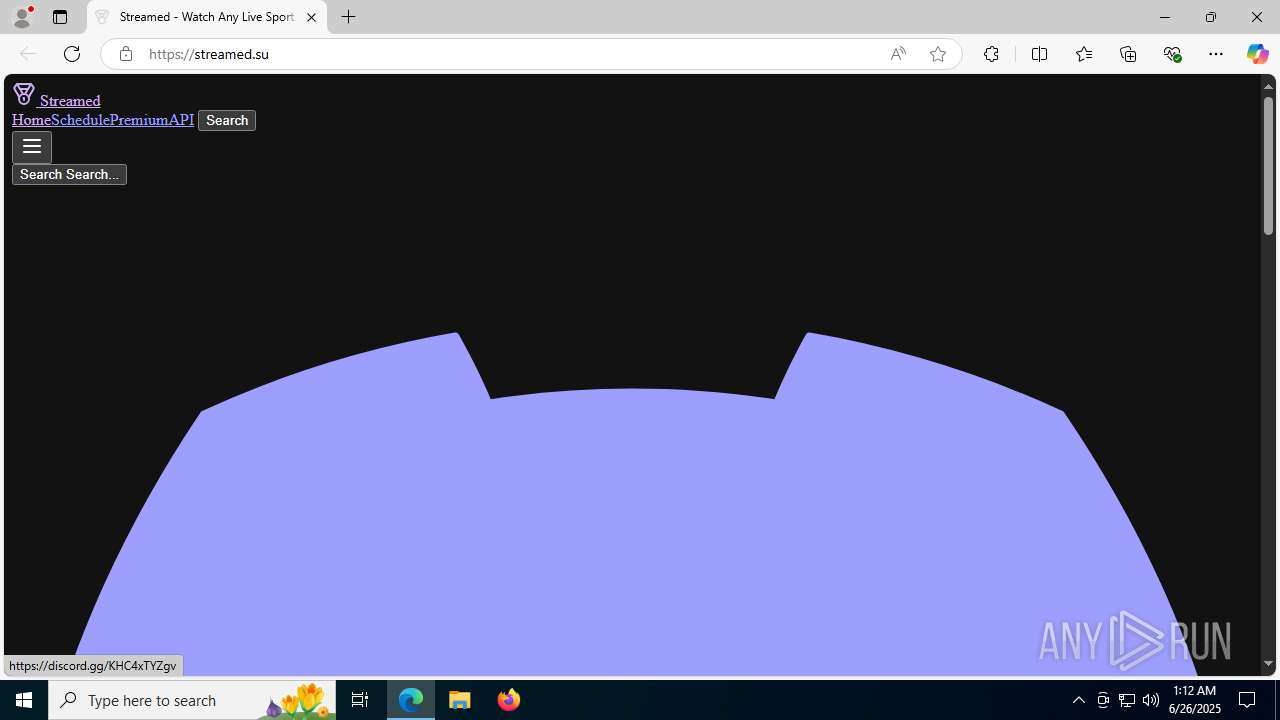The image size is (1280, 720).
Task: Open browser profile icon
Action: point(22,17)
